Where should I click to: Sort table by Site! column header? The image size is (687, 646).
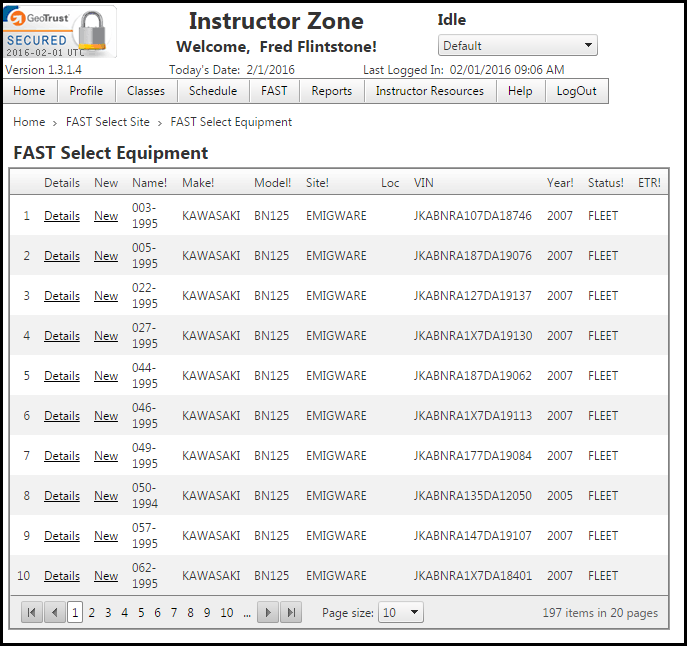[317, 183]
